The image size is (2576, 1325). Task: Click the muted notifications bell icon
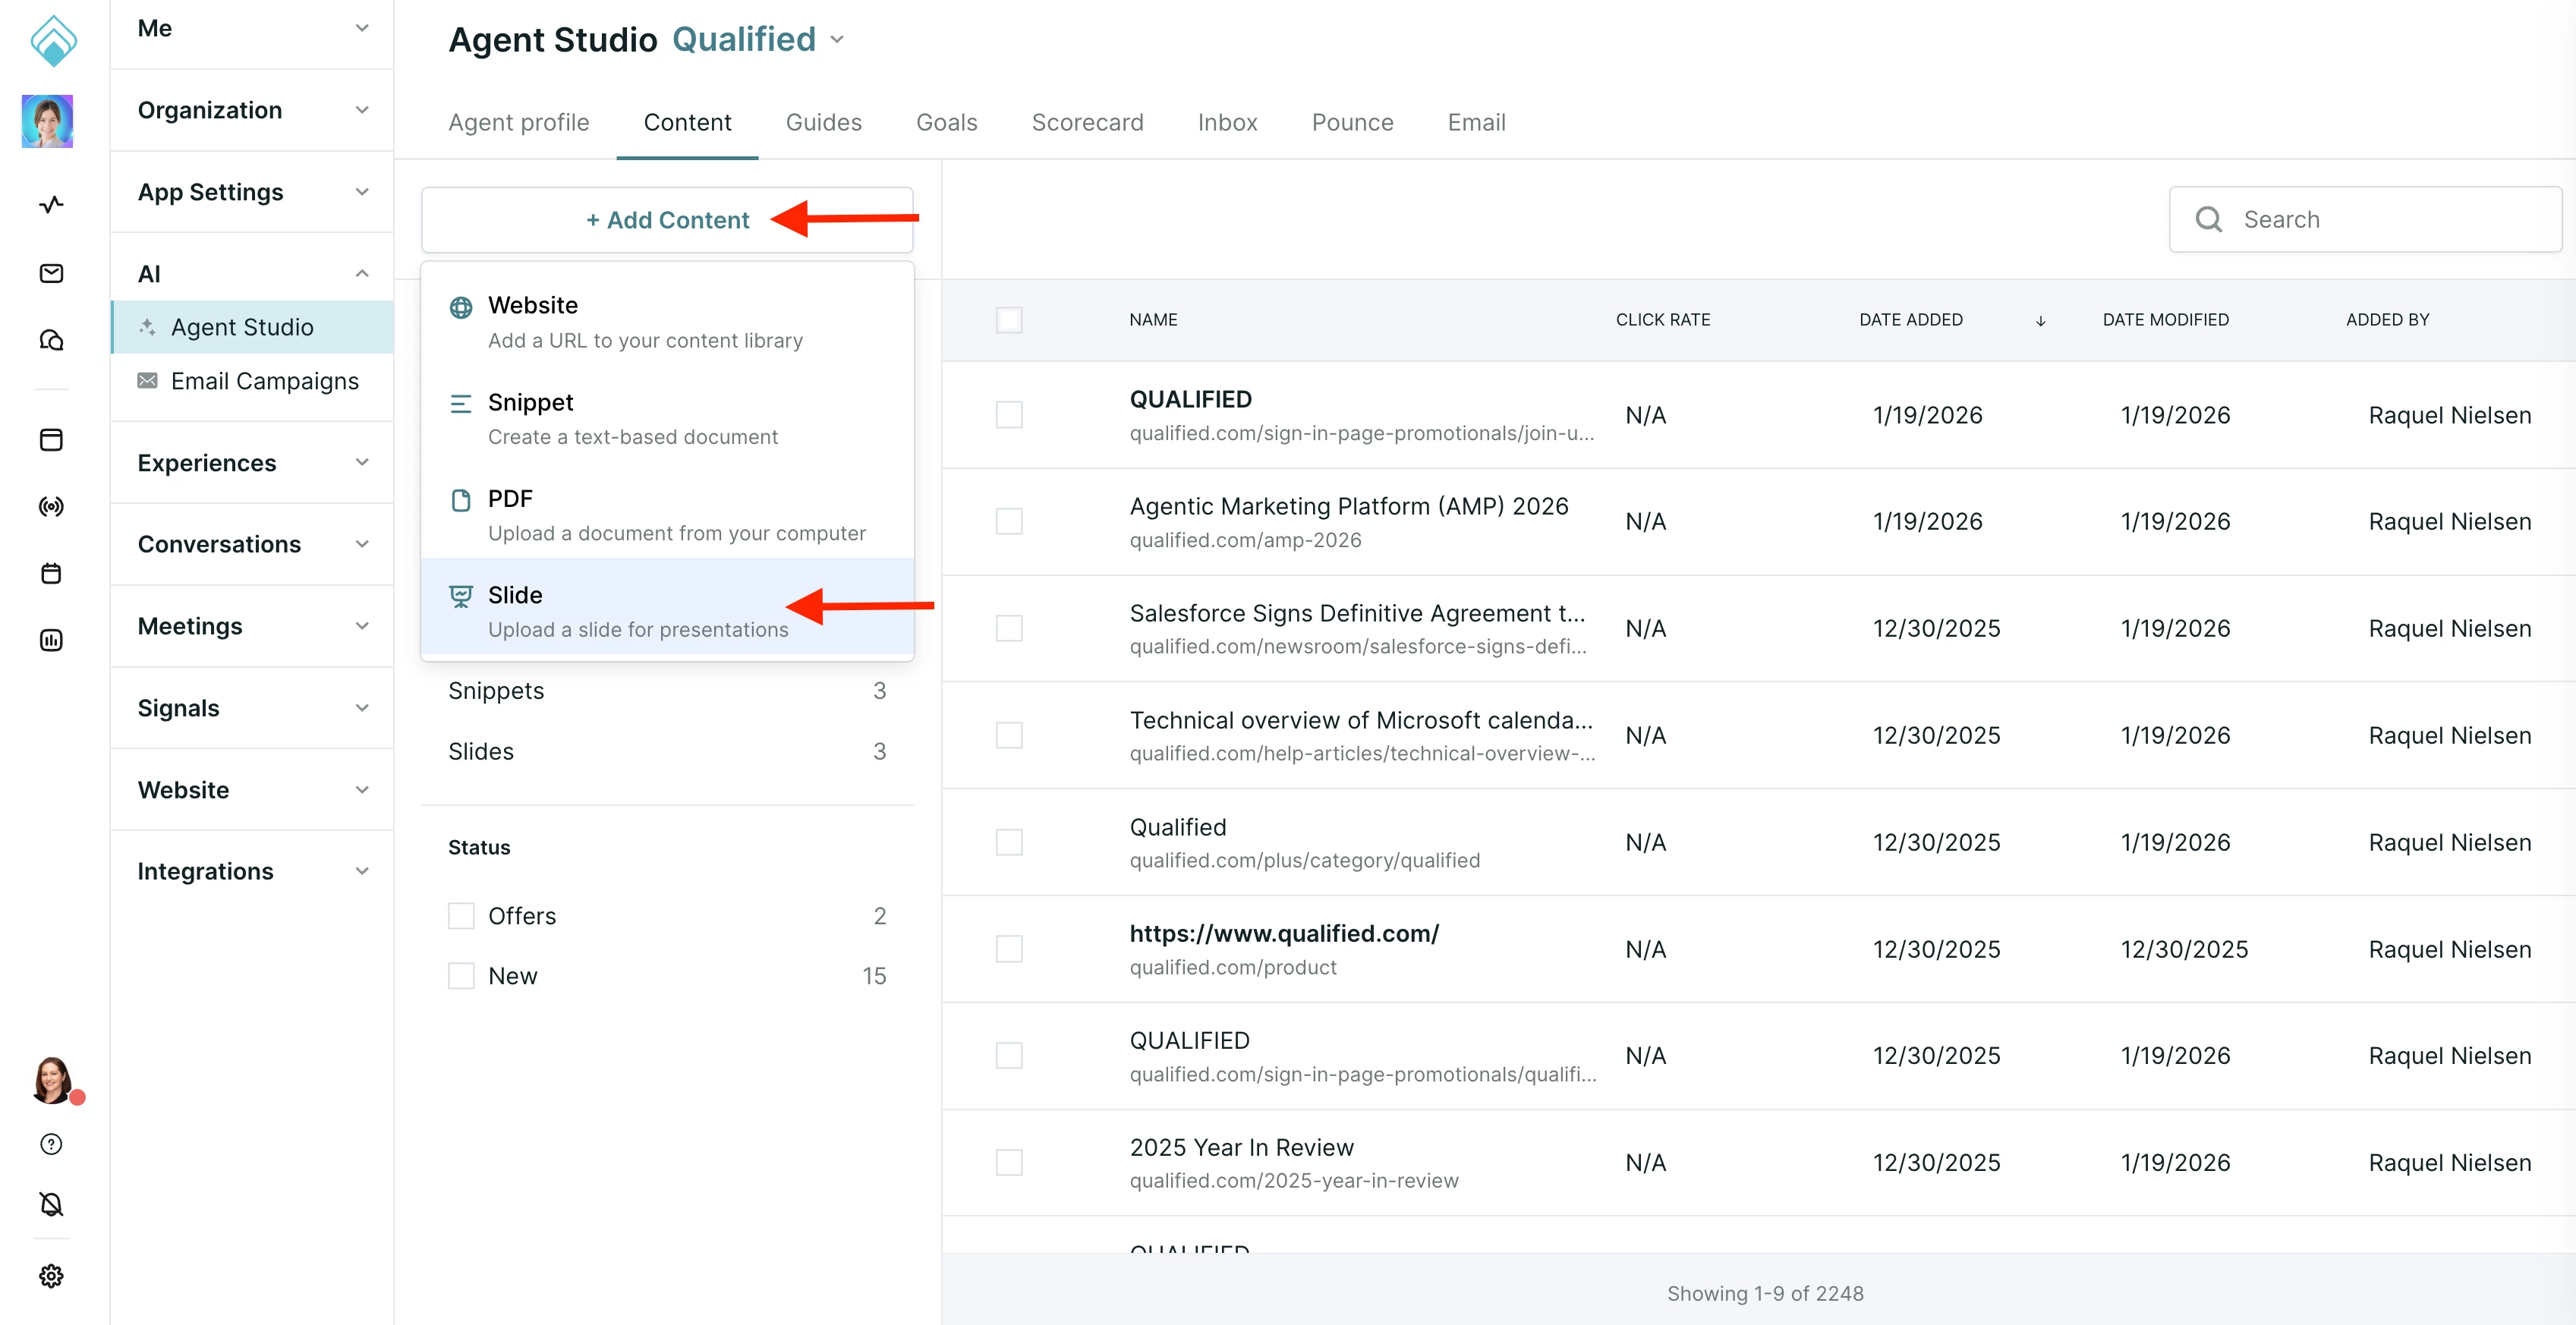point(51,1204)
